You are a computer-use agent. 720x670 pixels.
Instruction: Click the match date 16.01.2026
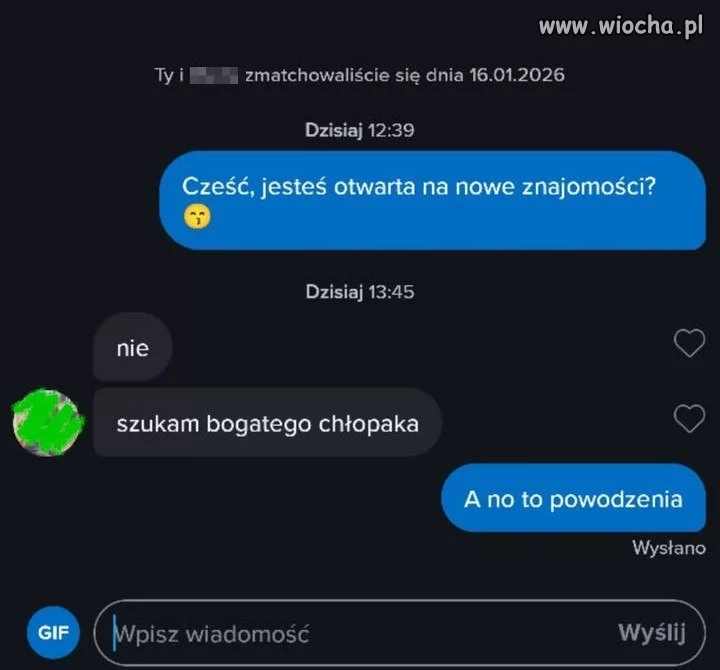(517, 75)
